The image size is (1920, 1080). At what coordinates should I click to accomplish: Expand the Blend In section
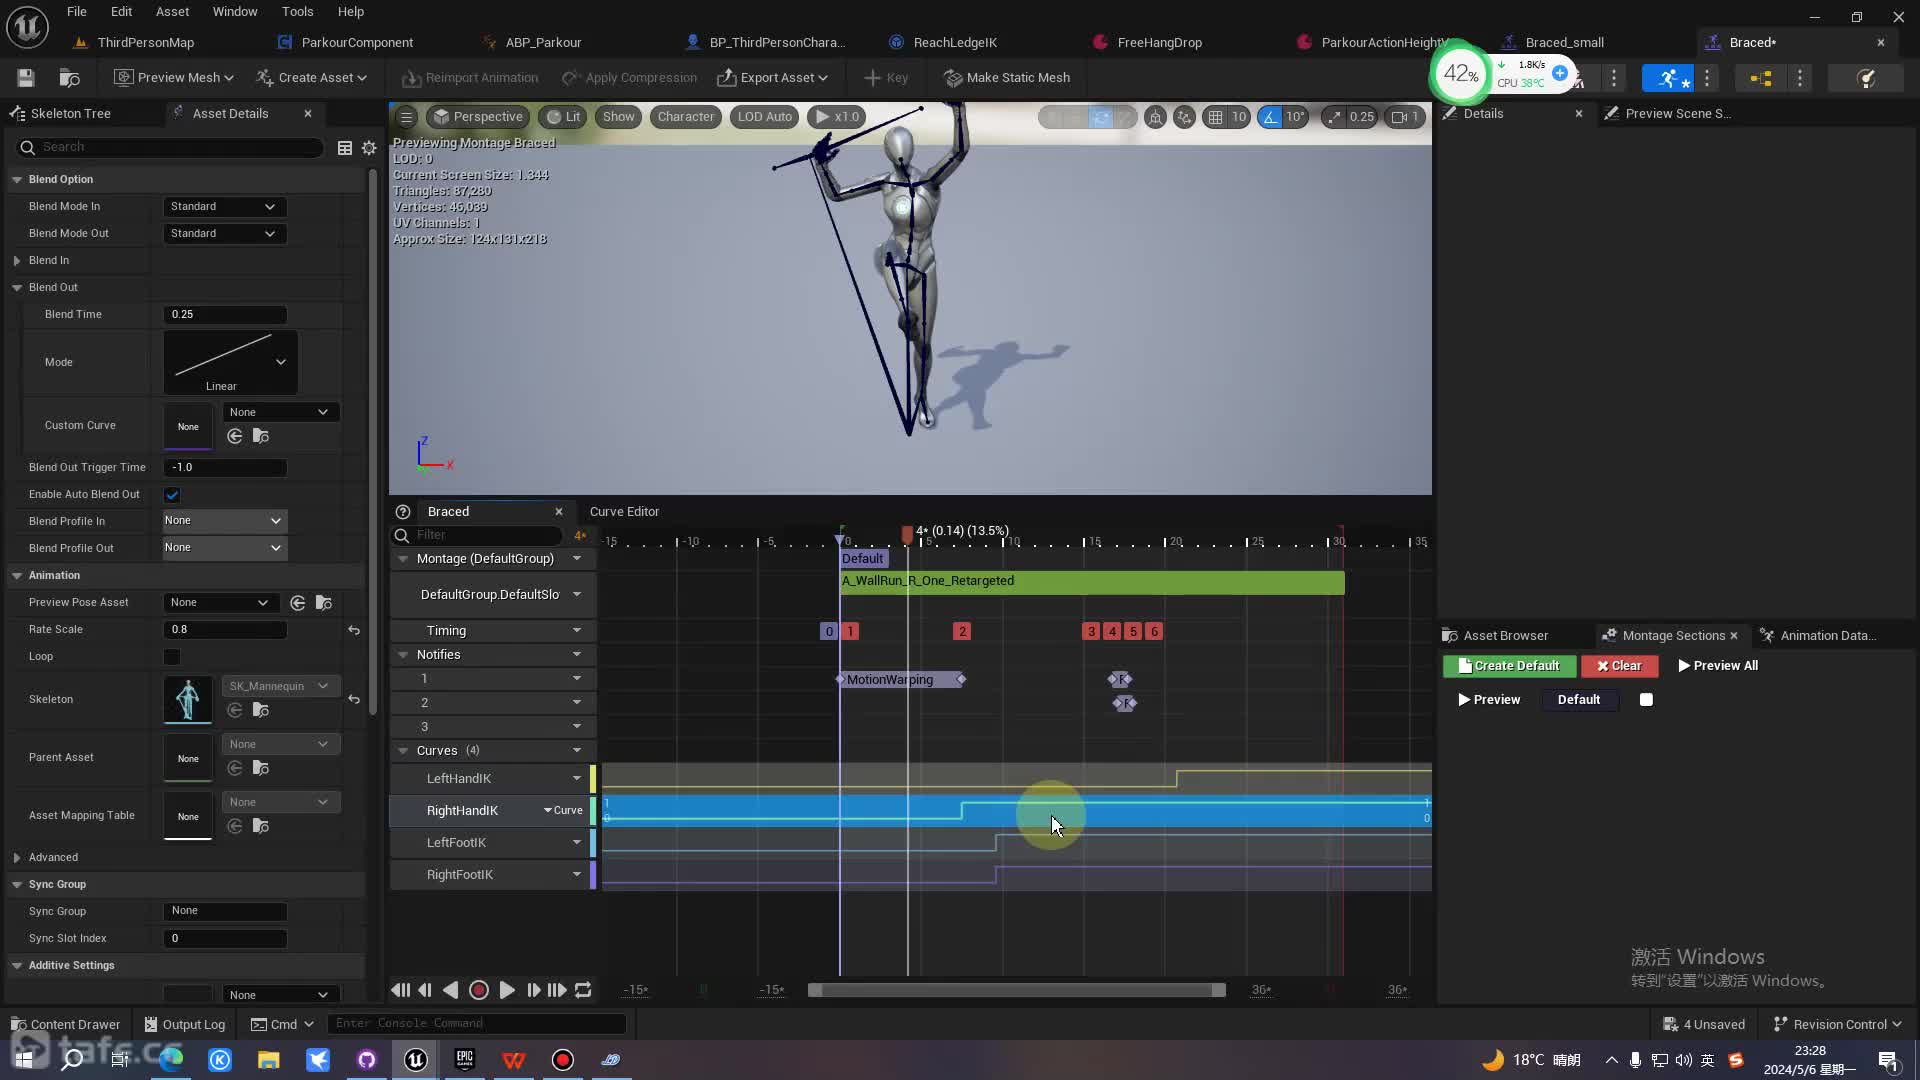[x=17, y=261]
